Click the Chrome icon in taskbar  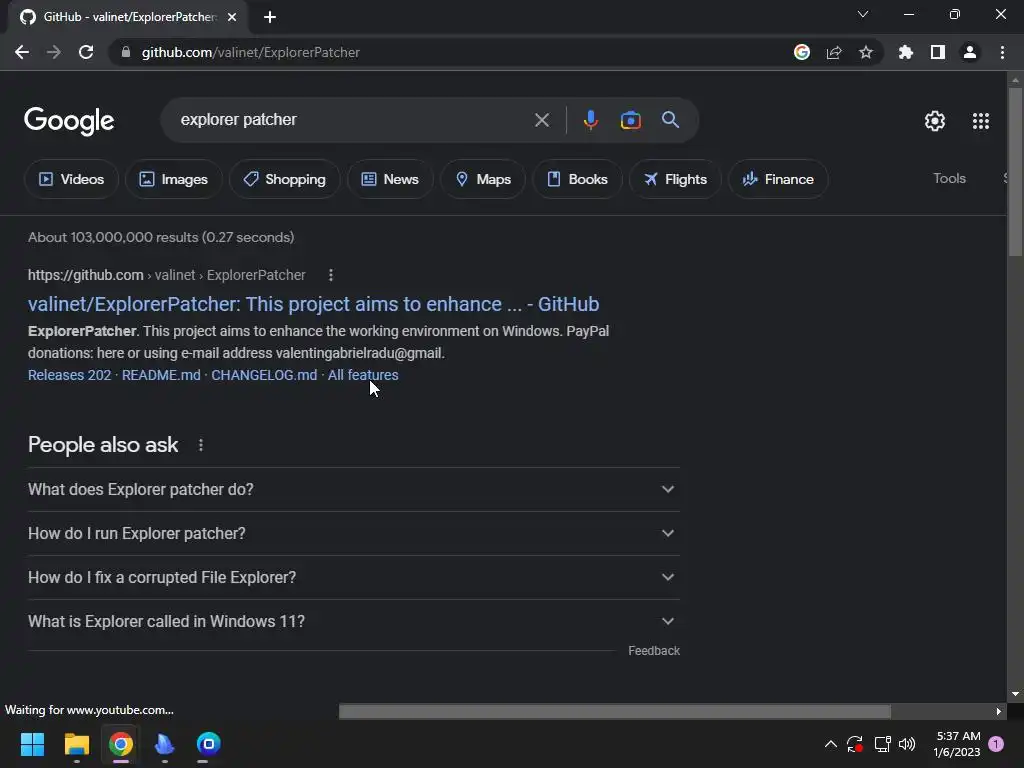[121, 744]
